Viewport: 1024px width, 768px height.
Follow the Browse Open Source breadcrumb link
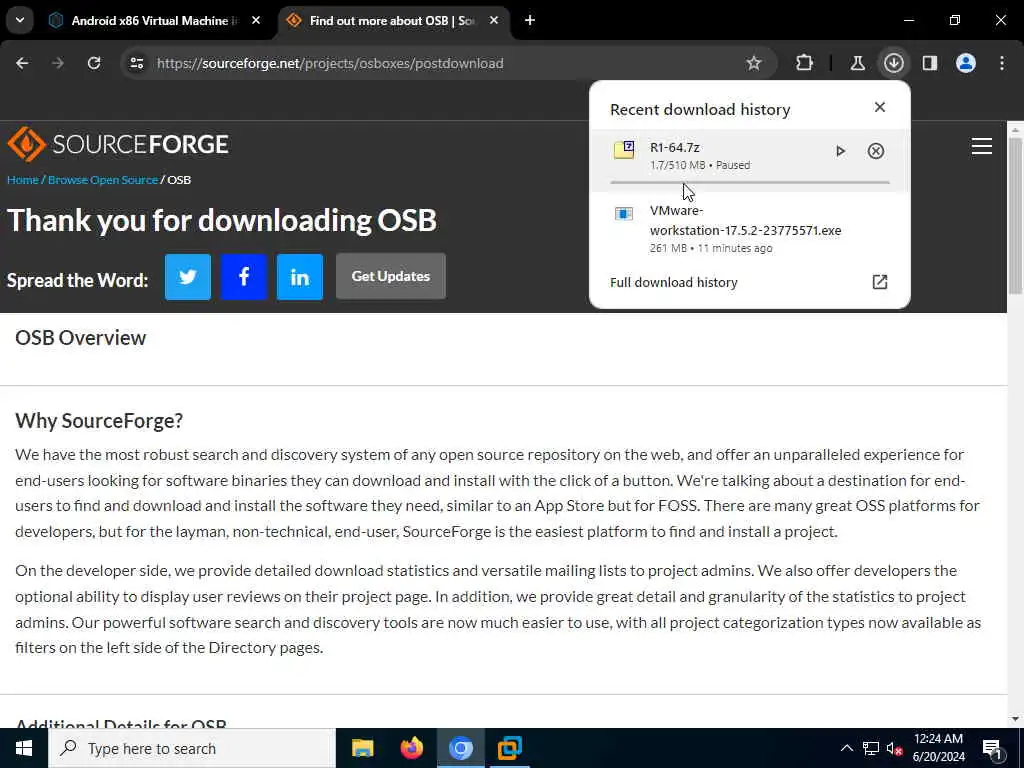tap(103, 180)
